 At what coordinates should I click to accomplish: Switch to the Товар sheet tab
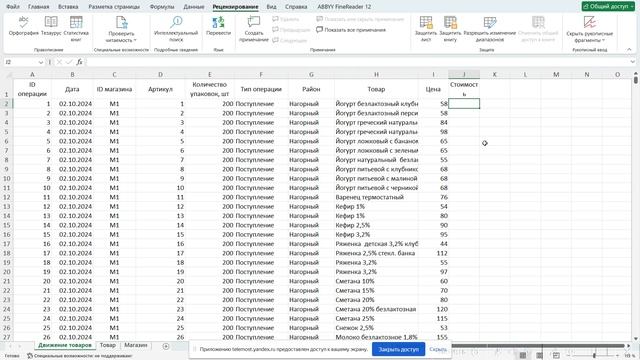[108, 345]
